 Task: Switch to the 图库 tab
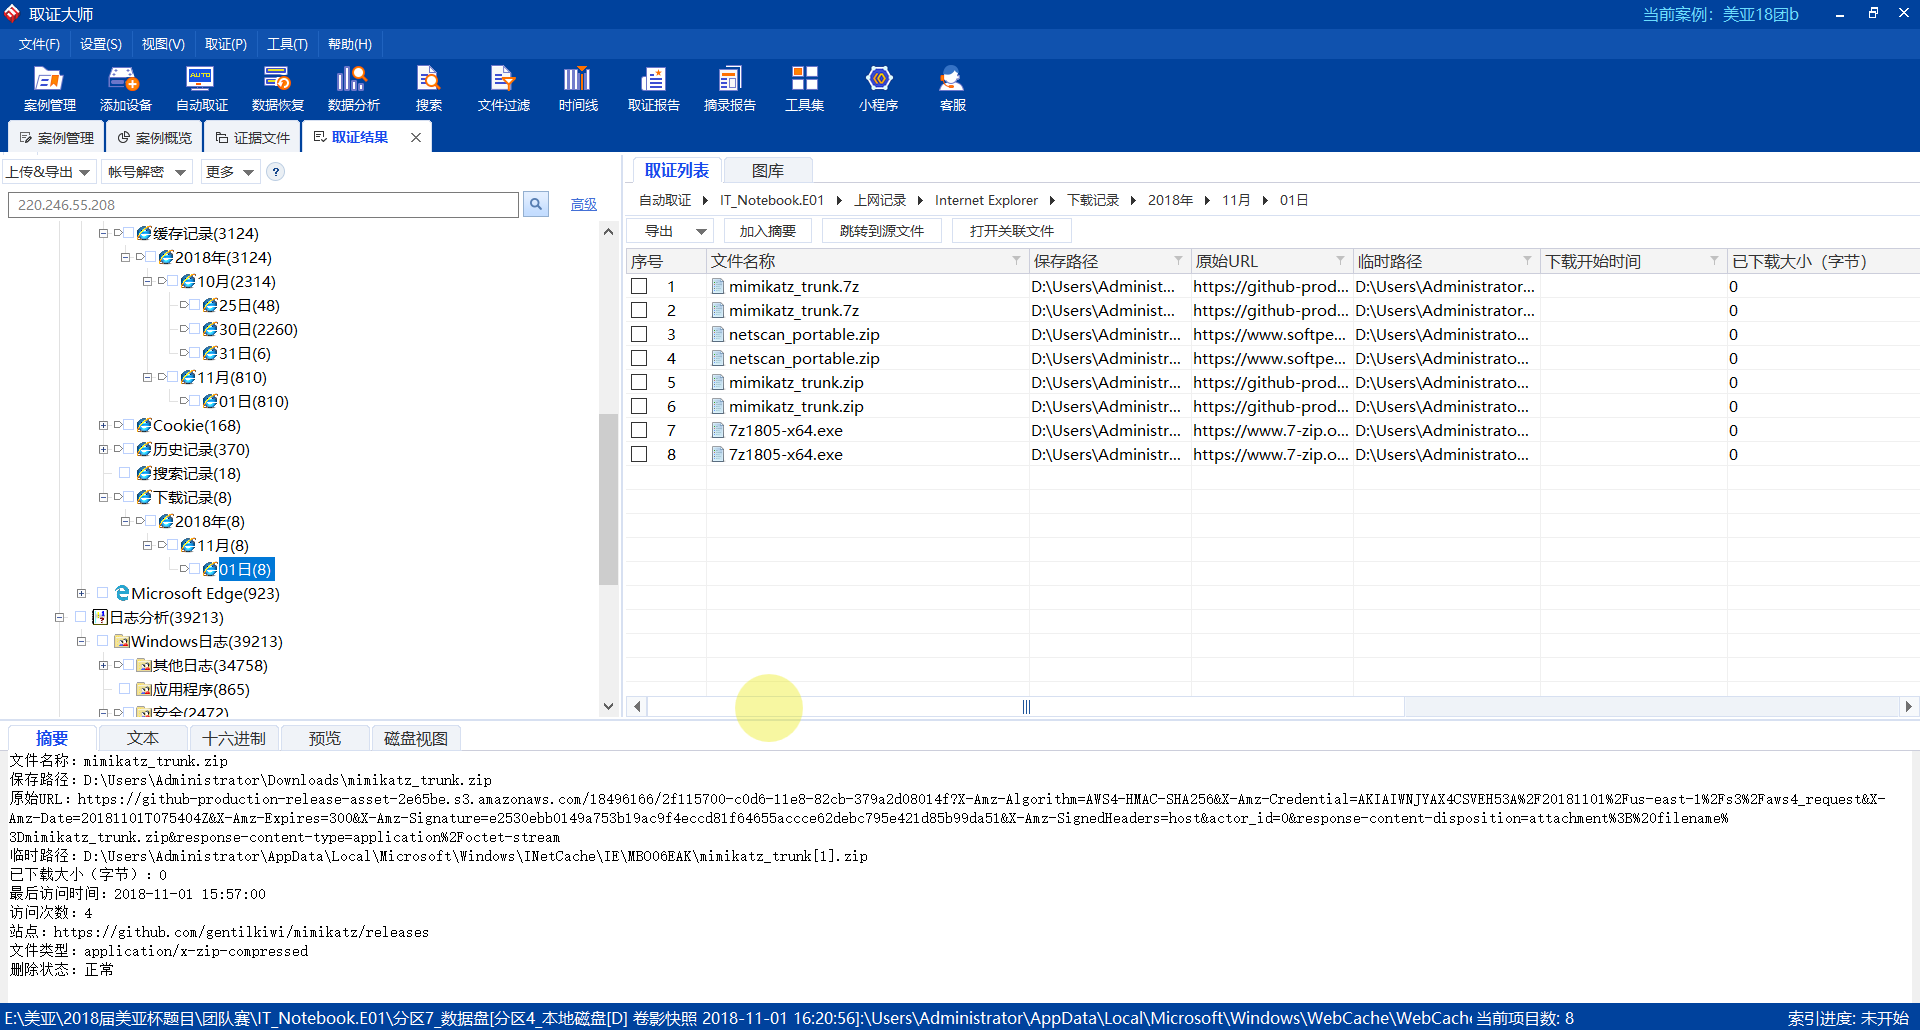click(x=767, y=171)
